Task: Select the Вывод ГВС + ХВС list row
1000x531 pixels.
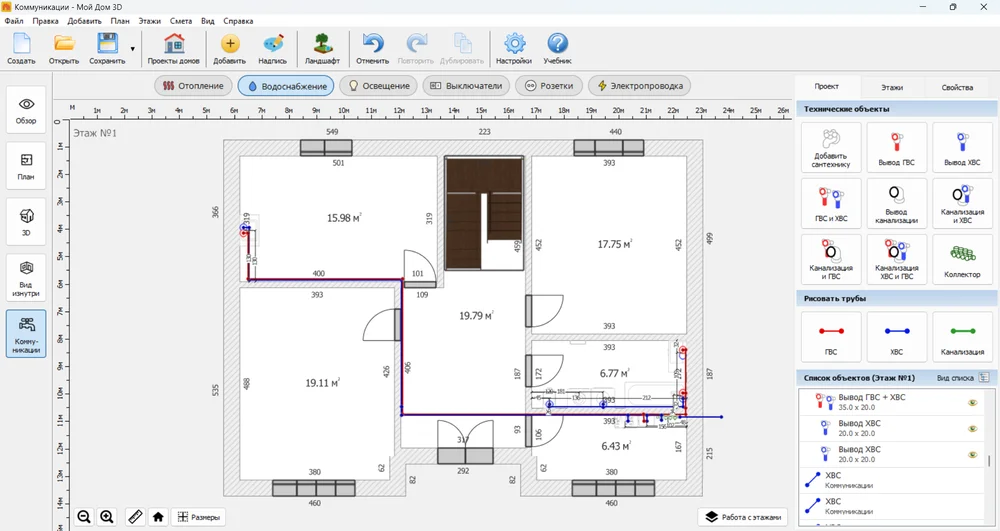Action: (x=892, y=402)
